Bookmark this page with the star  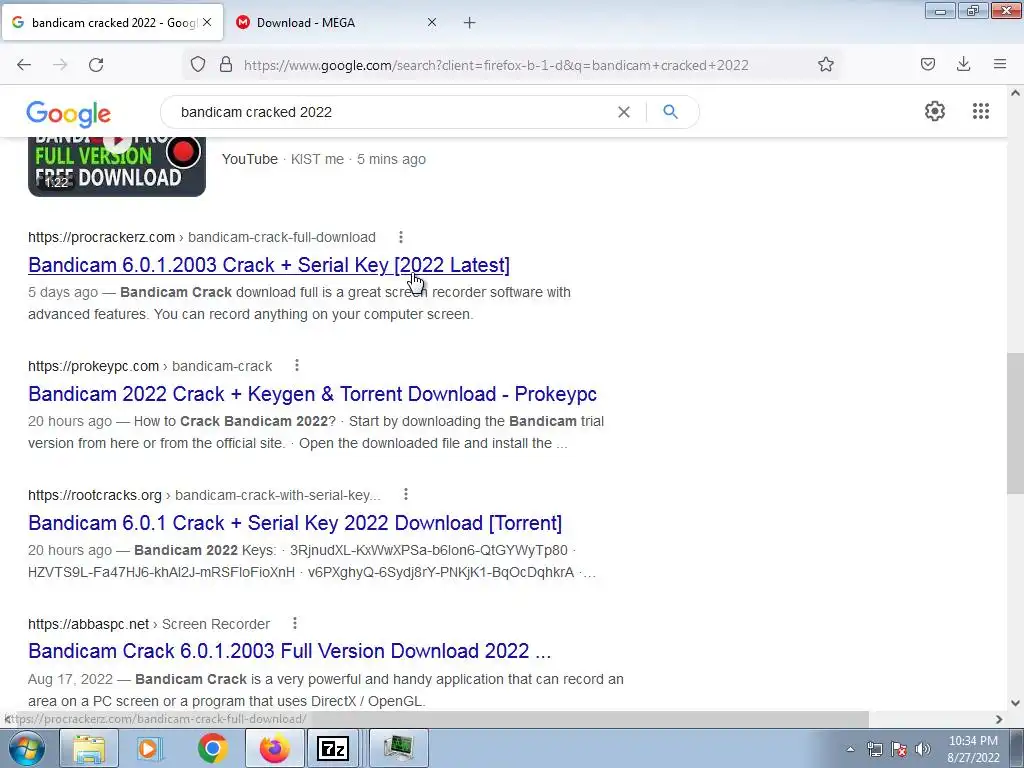[825, 64]
